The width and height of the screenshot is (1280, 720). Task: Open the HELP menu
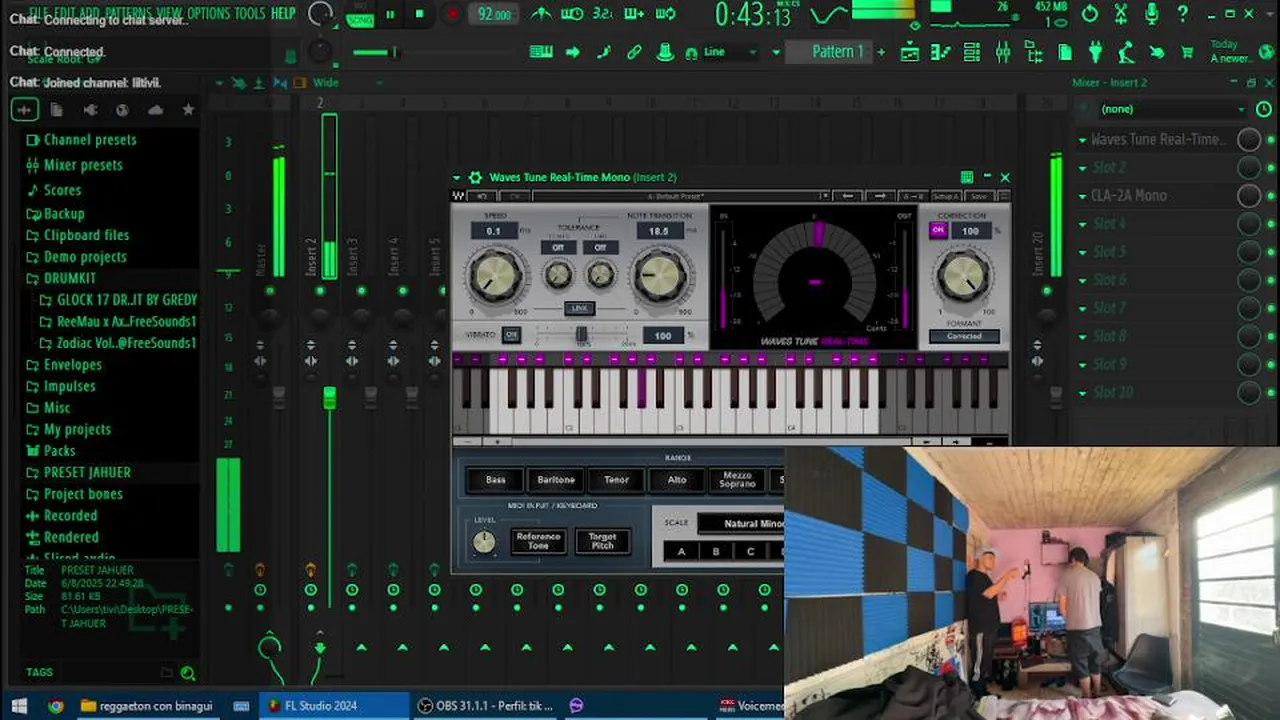(x=283, y=13)
